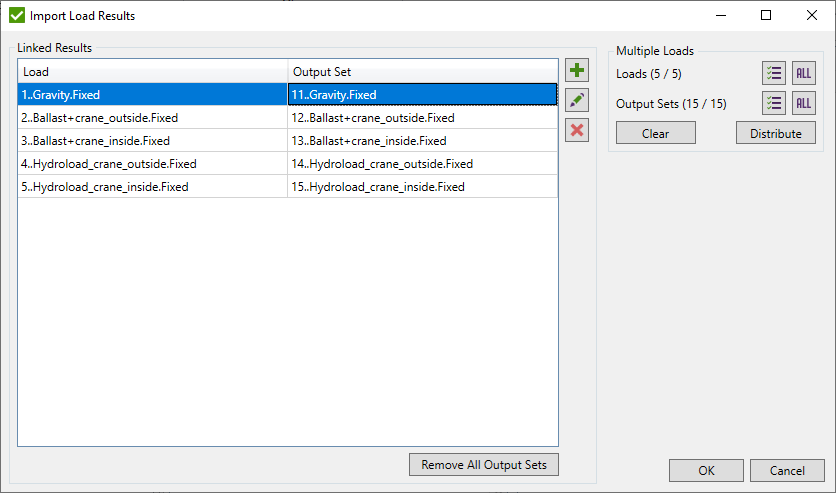Select the 1..Gravity.Fixed load cell

tap(152, 95)
